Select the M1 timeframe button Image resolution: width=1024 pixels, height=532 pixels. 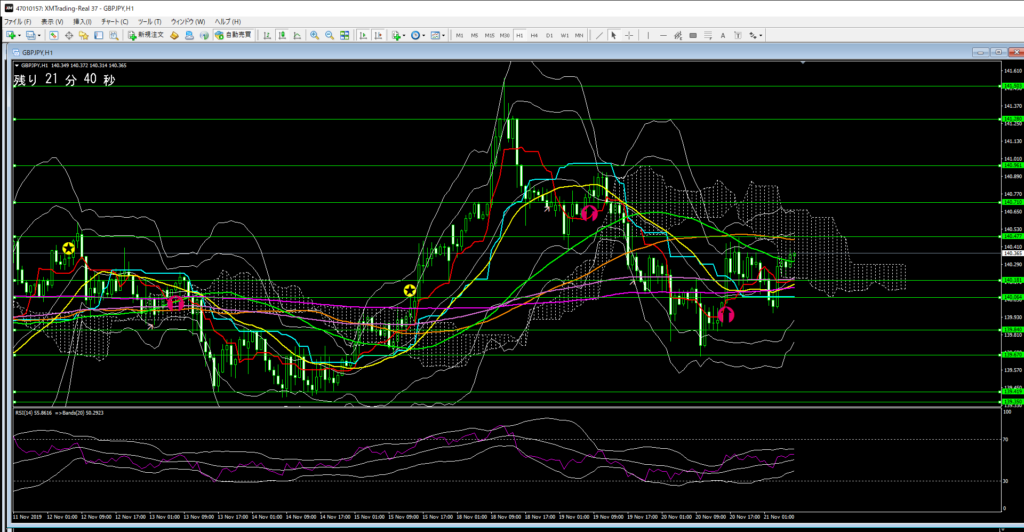point(459,35)
